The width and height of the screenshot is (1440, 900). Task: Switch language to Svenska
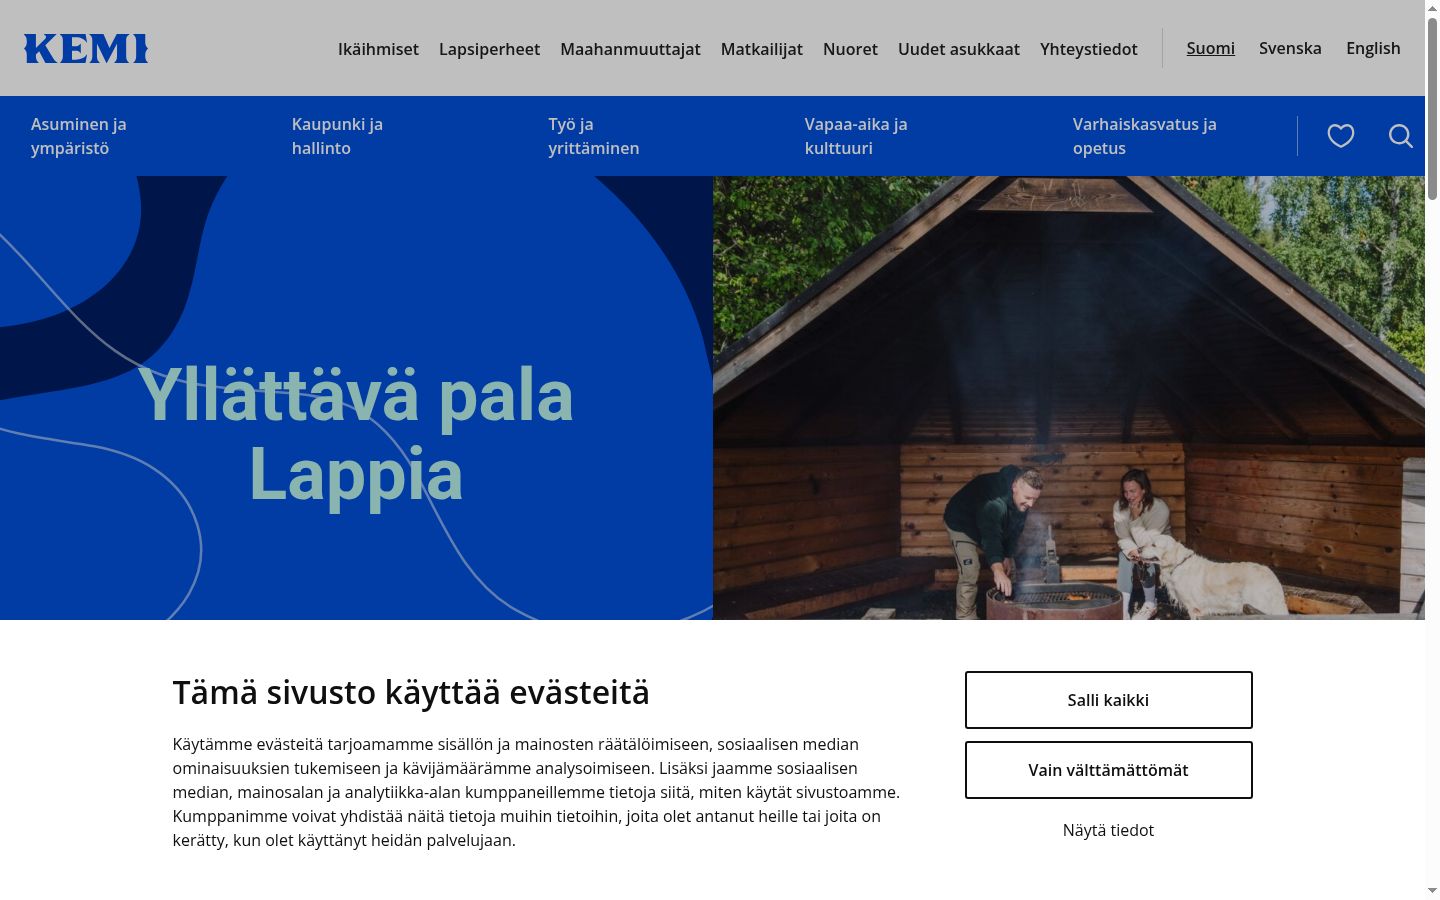click(1290, 48)
